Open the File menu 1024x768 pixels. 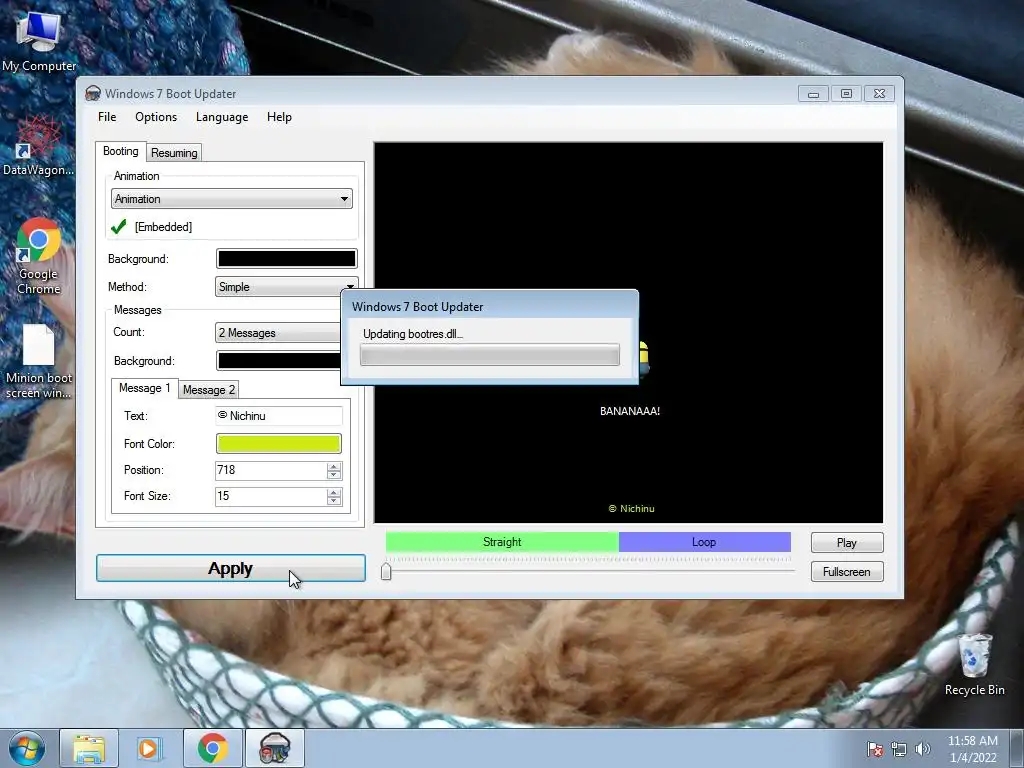click(x=107, y=117)
